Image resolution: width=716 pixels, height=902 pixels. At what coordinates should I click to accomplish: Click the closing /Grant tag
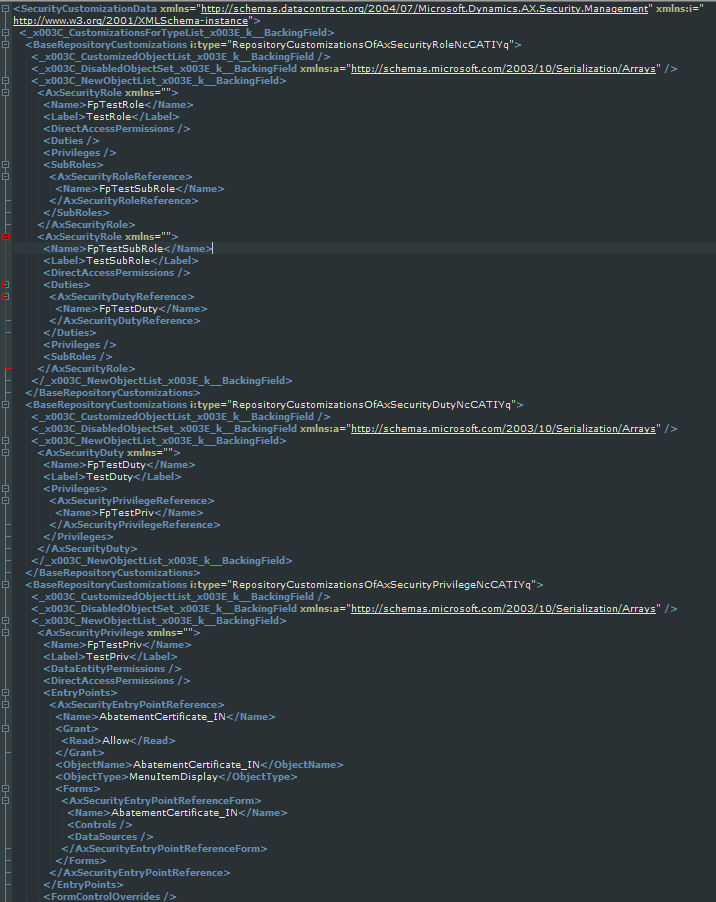point(80,752)
